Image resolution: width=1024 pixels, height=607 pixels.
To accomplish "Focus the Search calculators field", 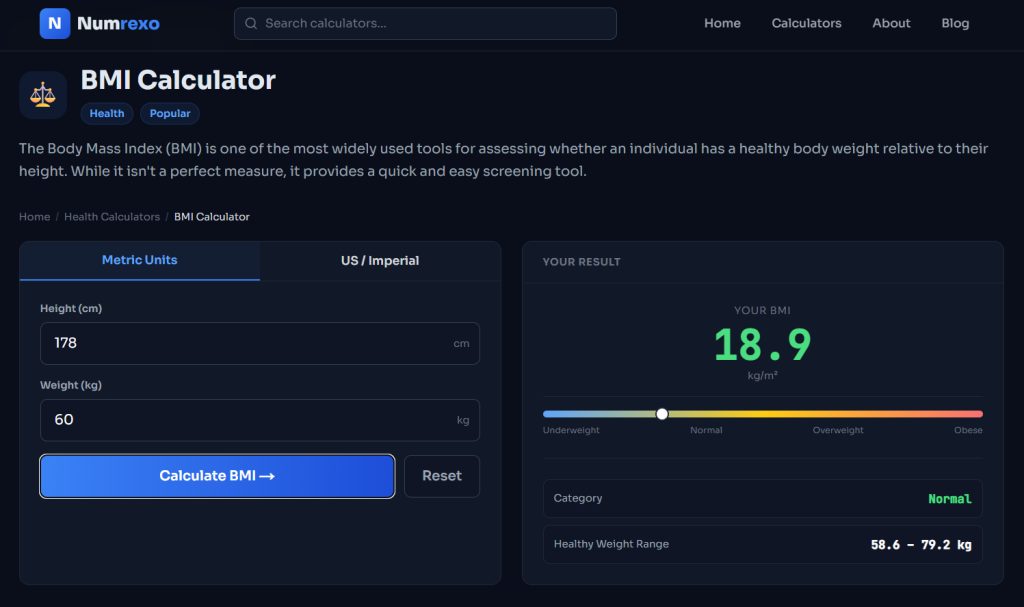I will coord(425,24).
